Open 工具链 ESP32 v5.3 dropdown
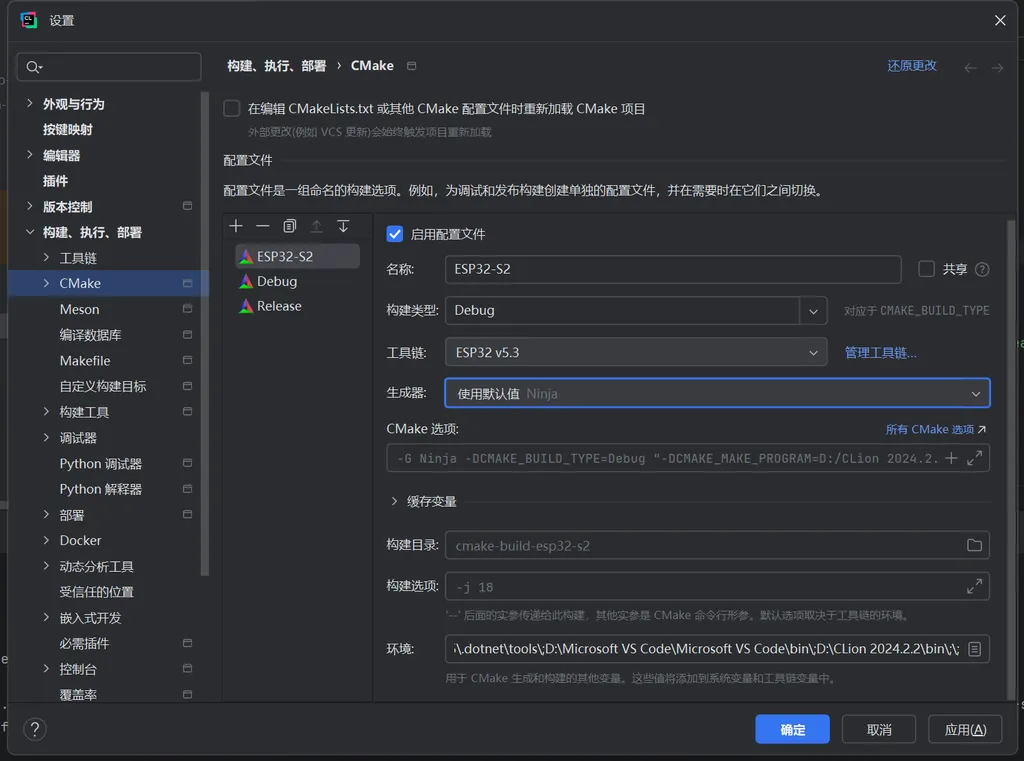 coord(636,353)
